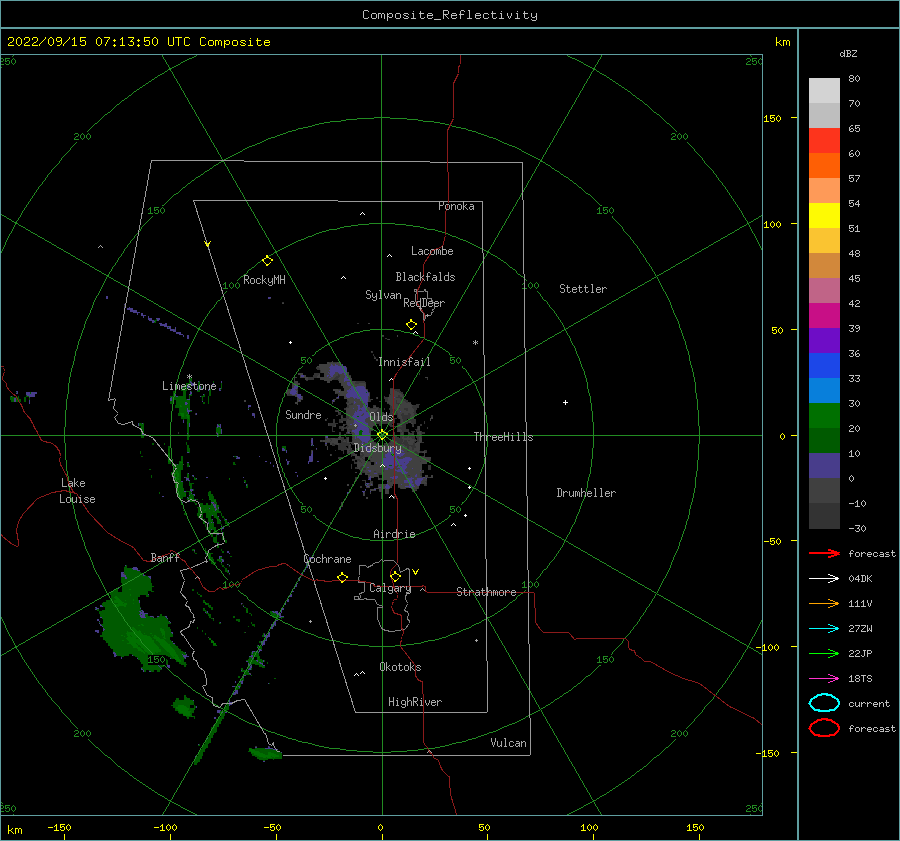Click the white plus marker east of ThreeHills
This screenshot has height=841, width=900.
(565, 402)
